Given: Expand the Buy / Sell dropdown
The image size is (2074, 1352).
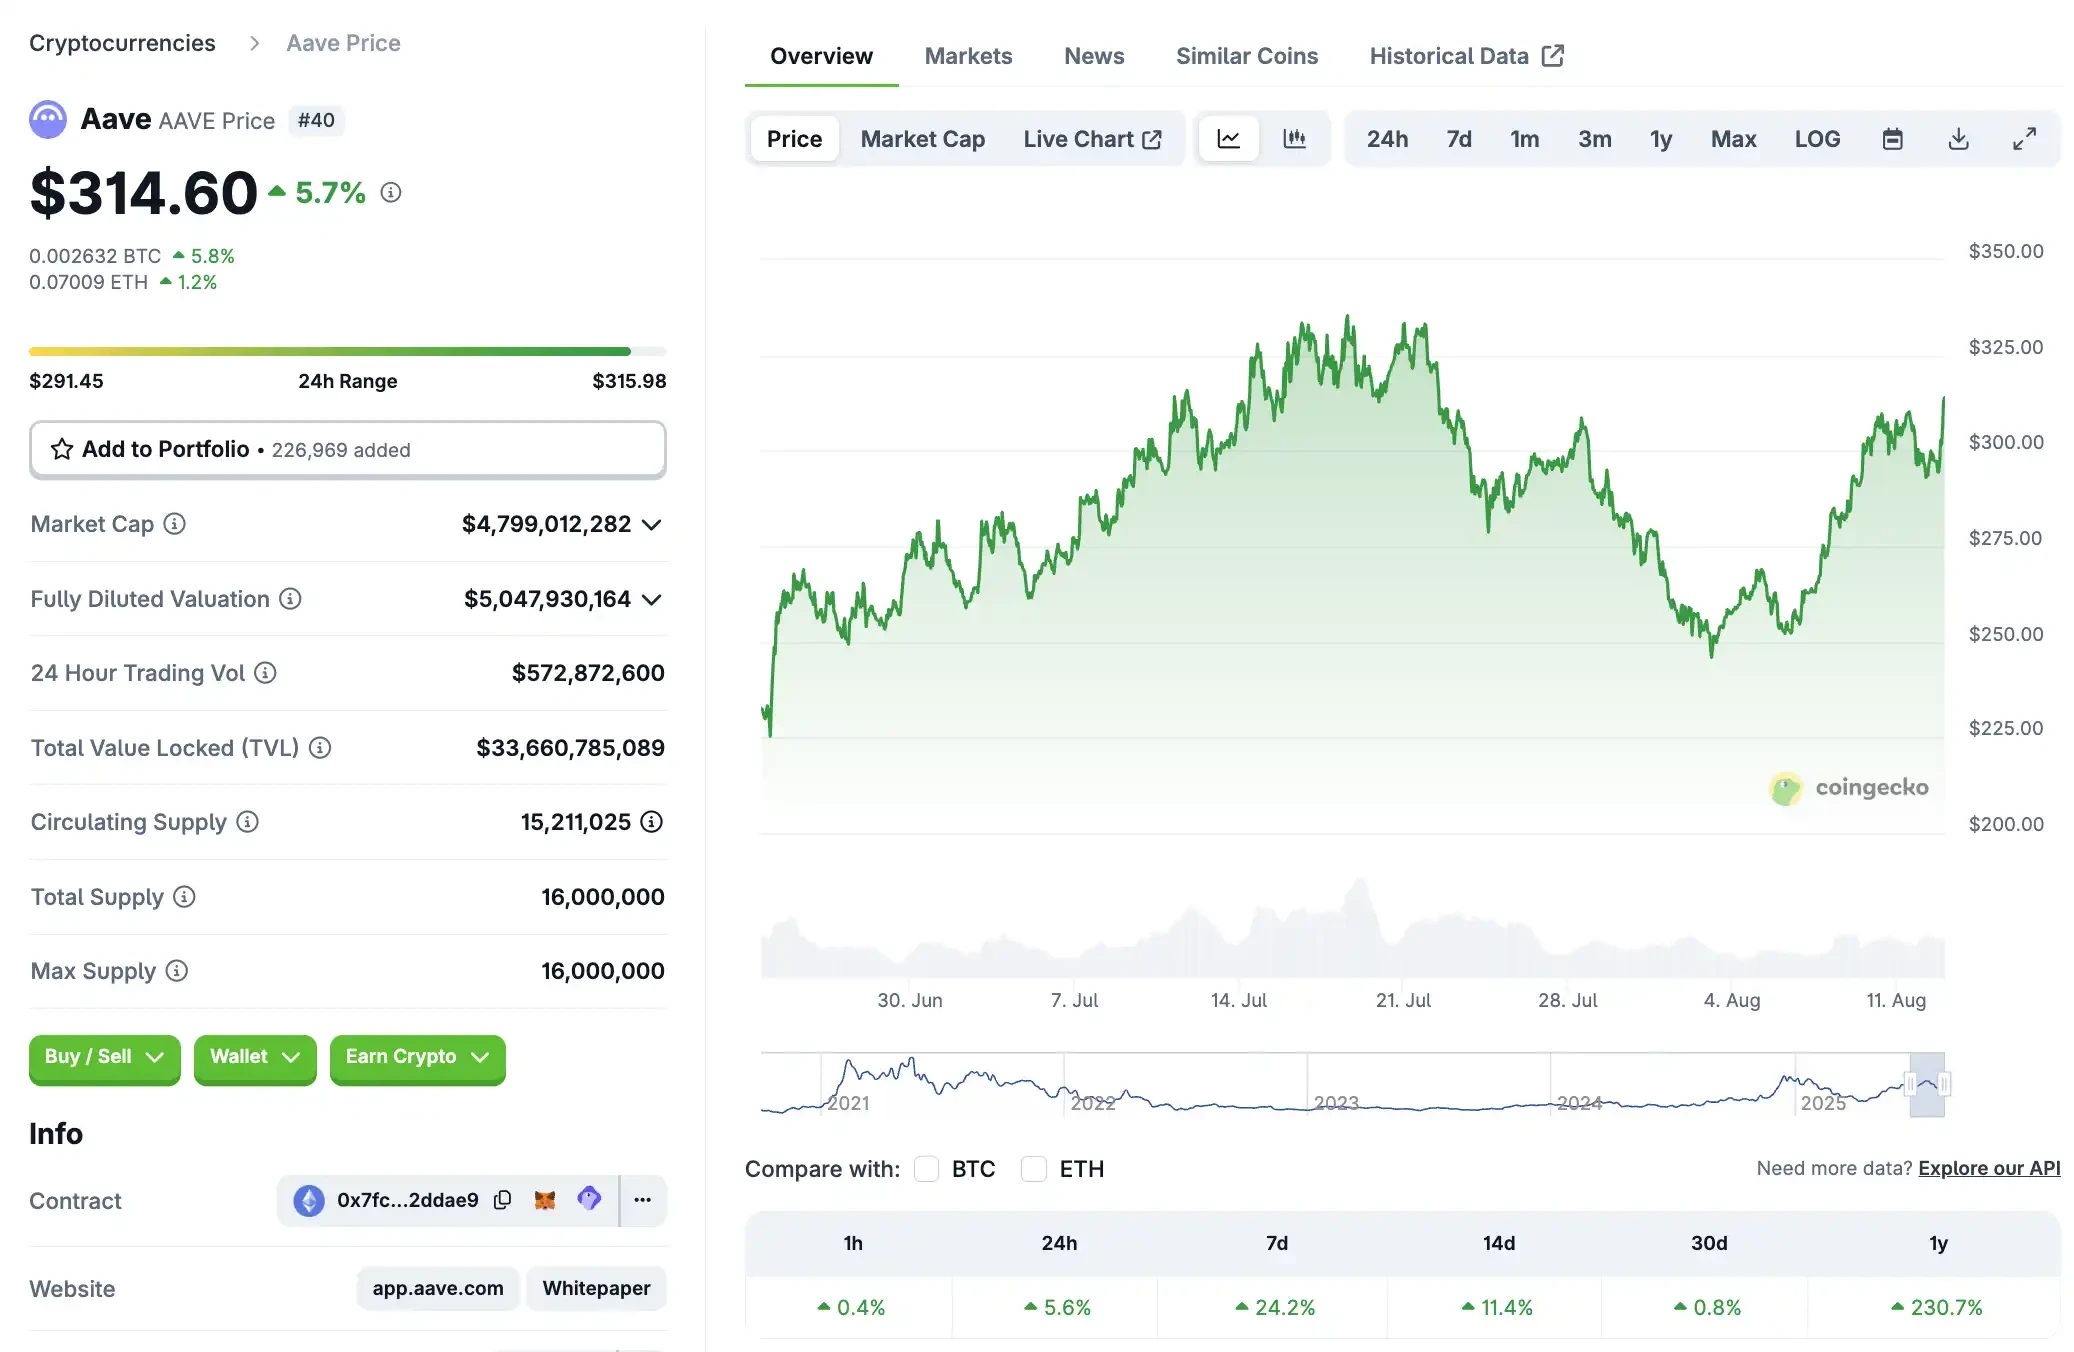Looking at the screenshot, I should 103,1057.
